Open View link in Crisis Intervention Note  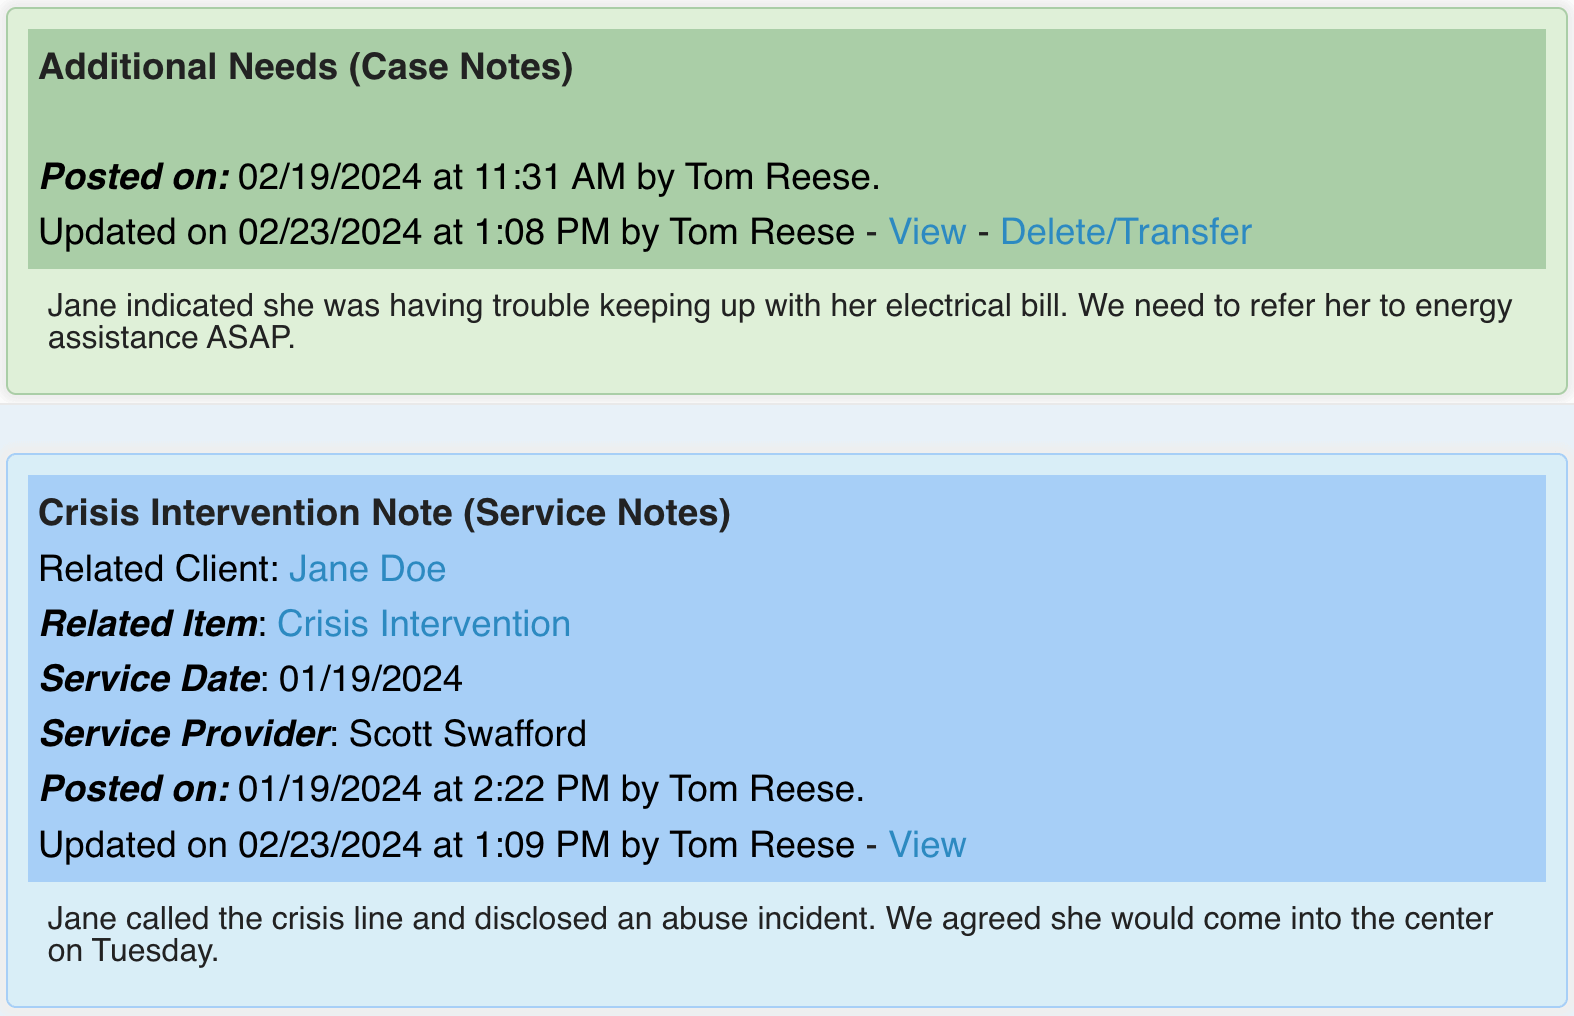tap(927, 845)
